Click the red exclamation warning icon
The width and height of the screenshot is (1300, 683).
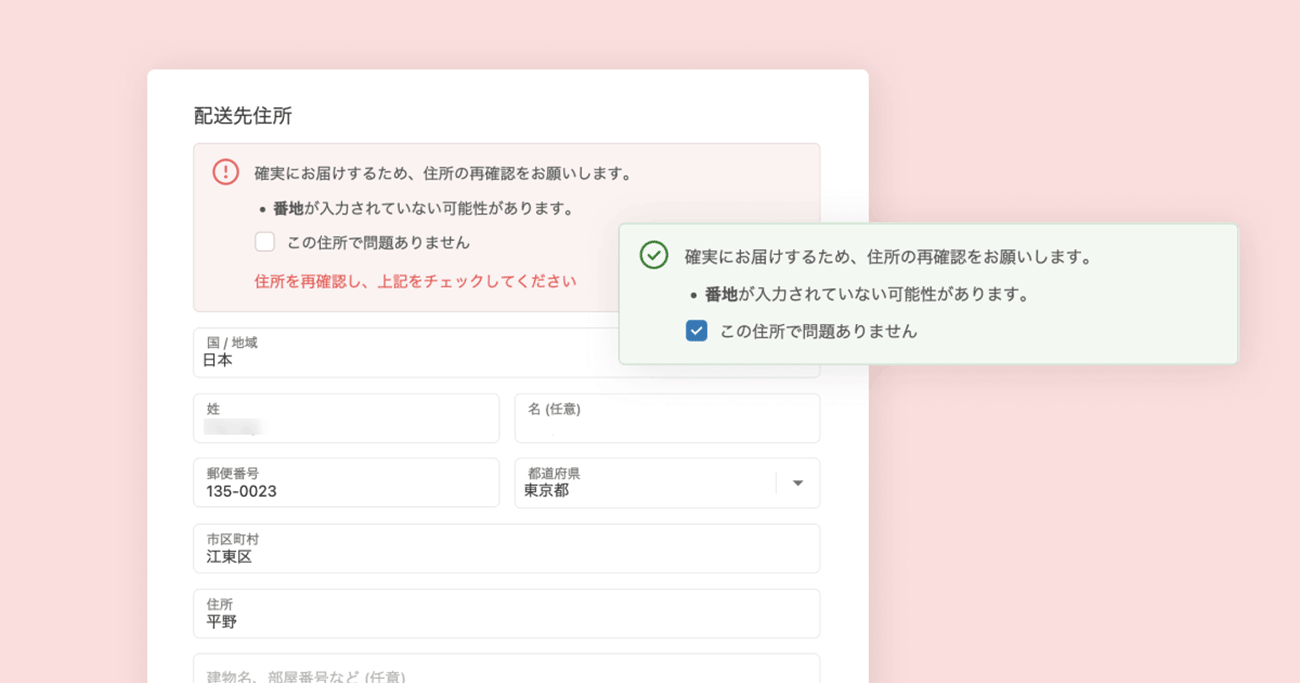[226, 172]
